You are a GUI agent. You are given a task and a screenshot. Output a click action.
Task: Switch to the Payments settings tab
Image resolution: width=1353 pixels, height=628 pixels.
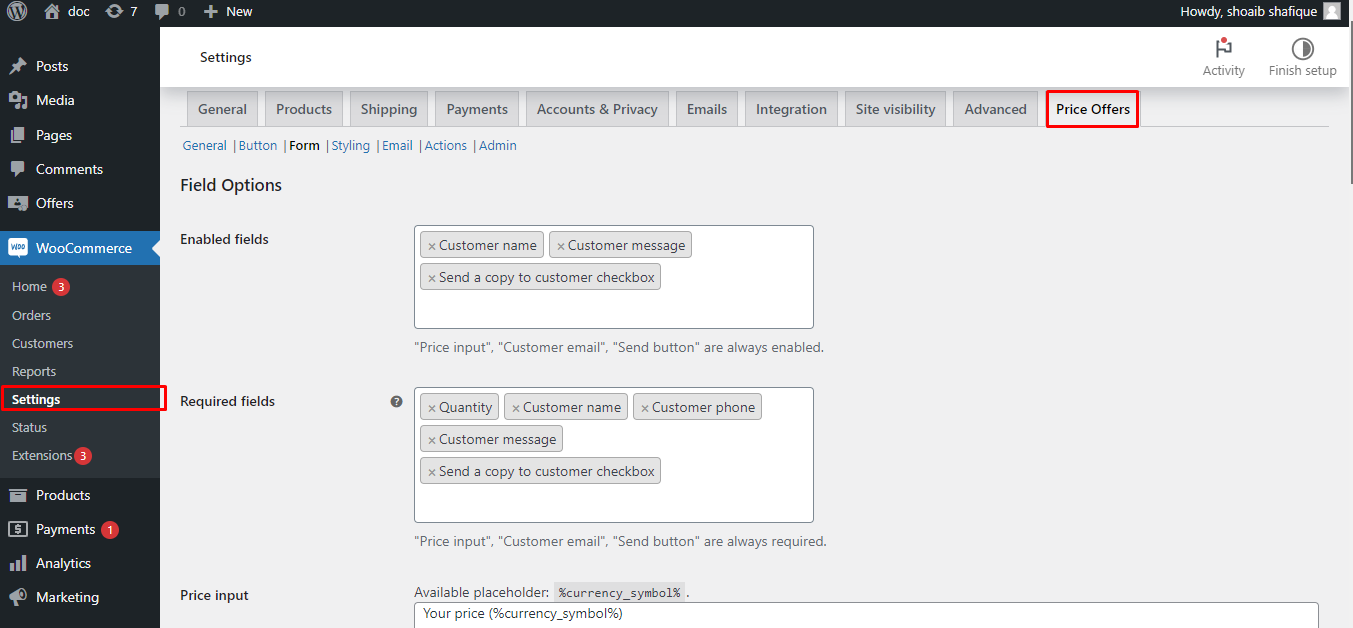[x=477, y=109]
